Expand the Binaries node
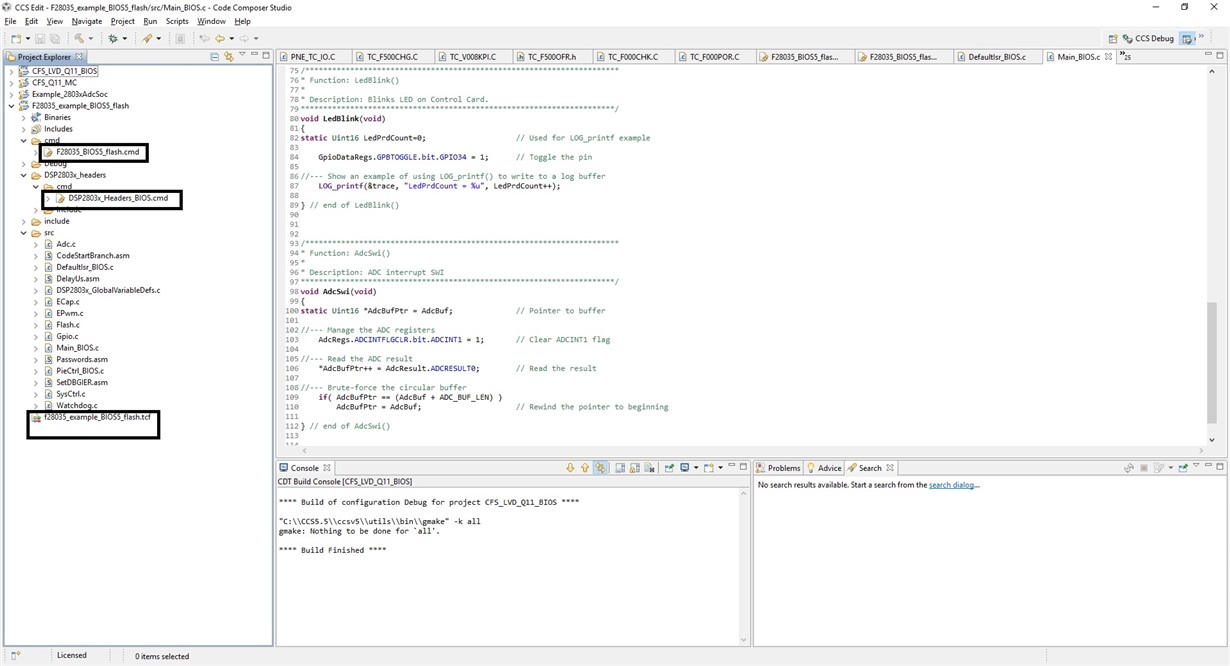The width and height of the screenshot is (1230, 666). tap(24, 117)
